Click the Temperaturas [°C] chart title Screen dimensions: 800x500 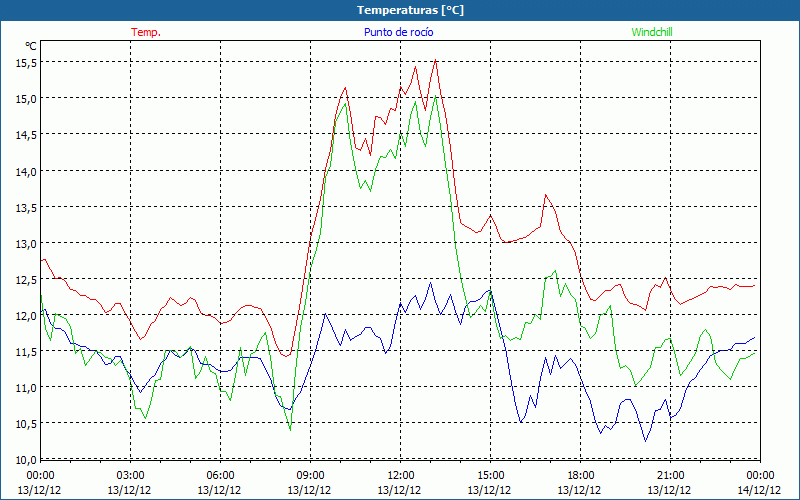pos(410,10)
